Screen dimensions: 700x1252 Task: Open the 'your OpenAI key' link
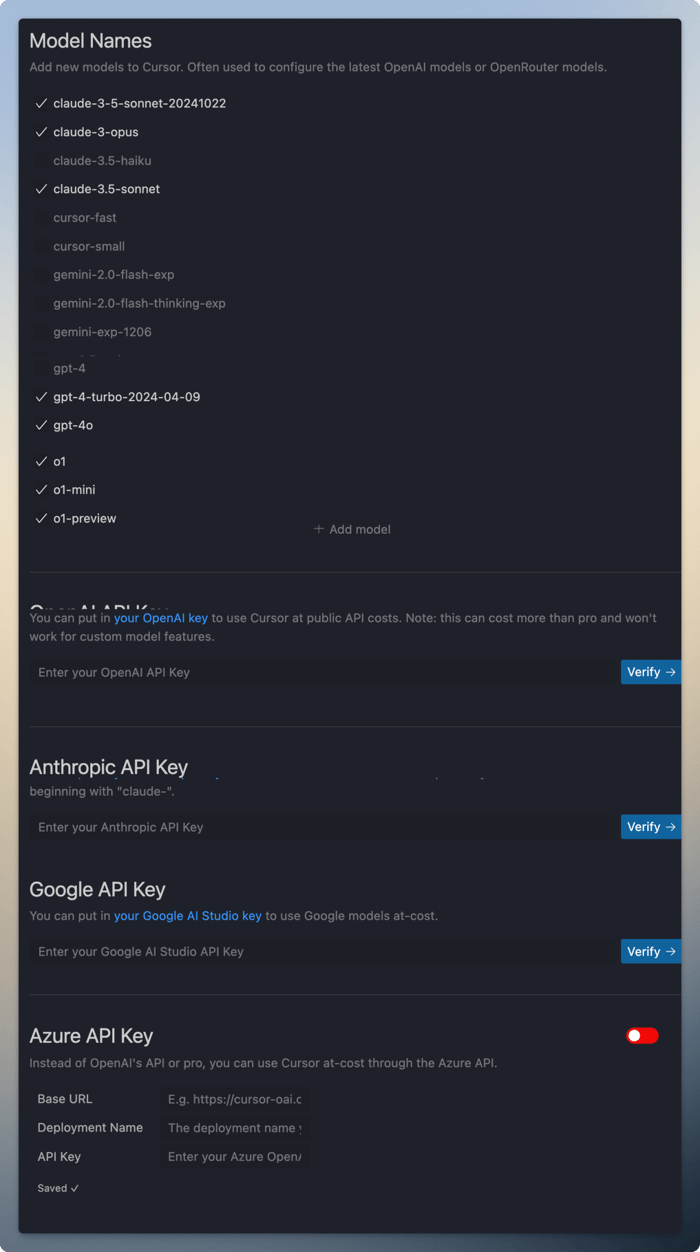161,618
